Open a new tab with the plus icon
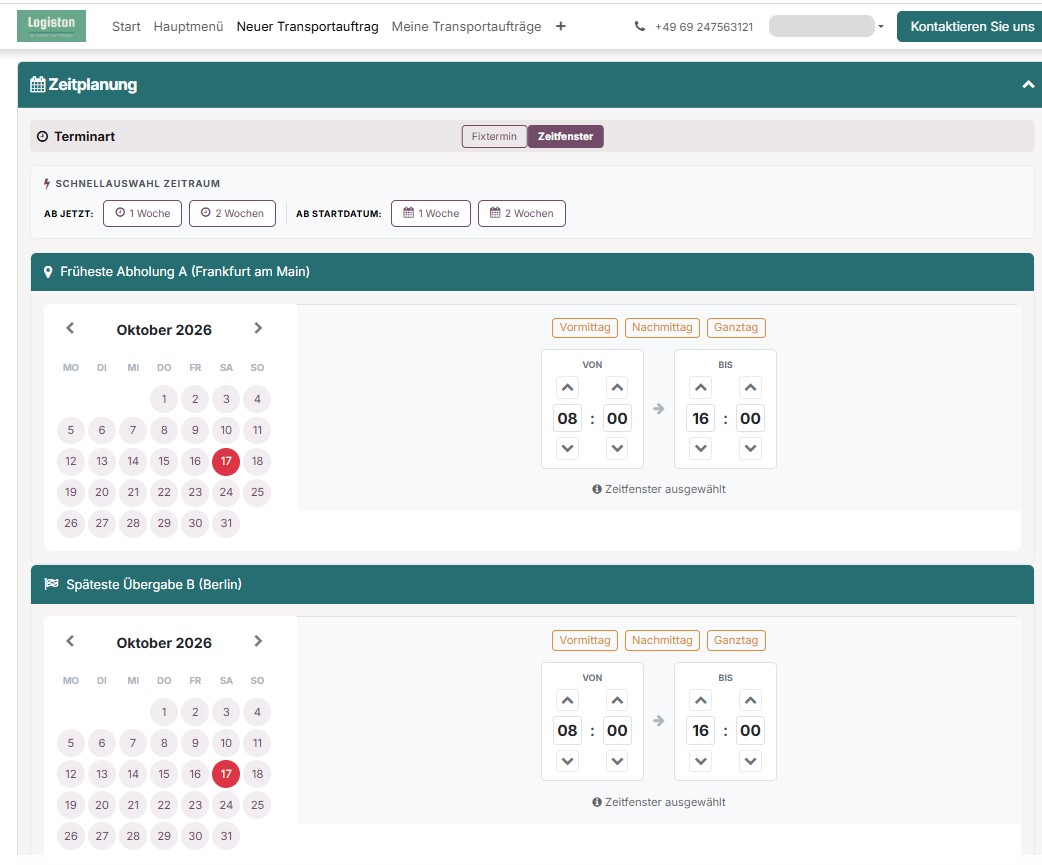 (x=561, y=26)
